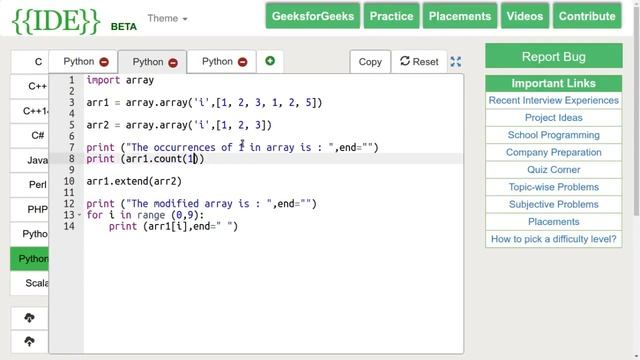This screenshot has width=640, height=360.
Task: Close the second Python tab with red minus icon
Action: pos(173,62)
